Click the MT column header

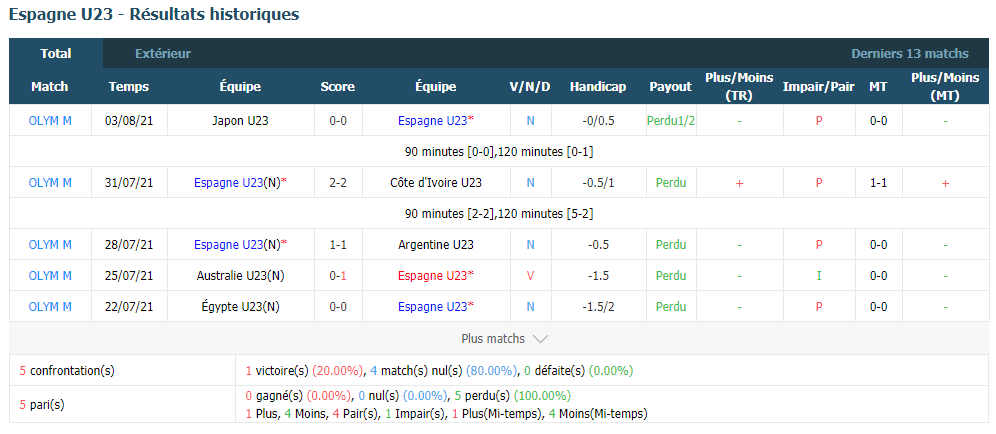[x=878, y=86]
